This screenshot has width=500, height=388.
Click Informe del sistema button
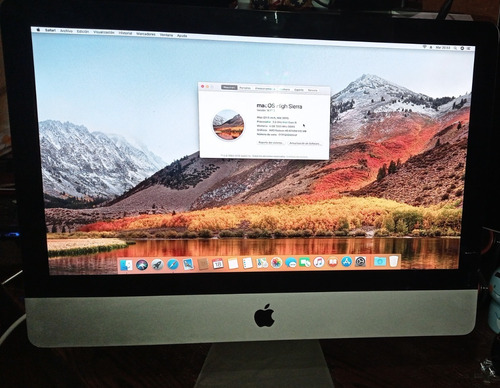tap(271, 143)
